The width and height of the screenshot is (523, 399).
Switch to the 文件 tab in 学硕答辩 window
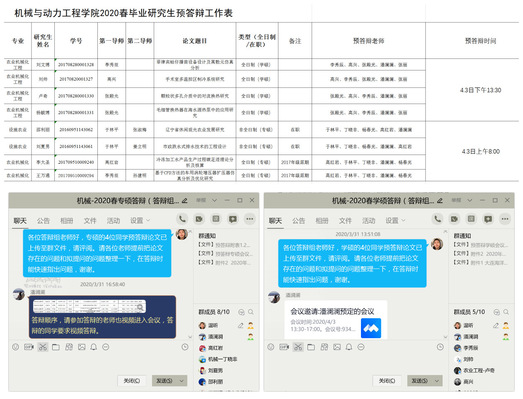click(x=345, y=221)
